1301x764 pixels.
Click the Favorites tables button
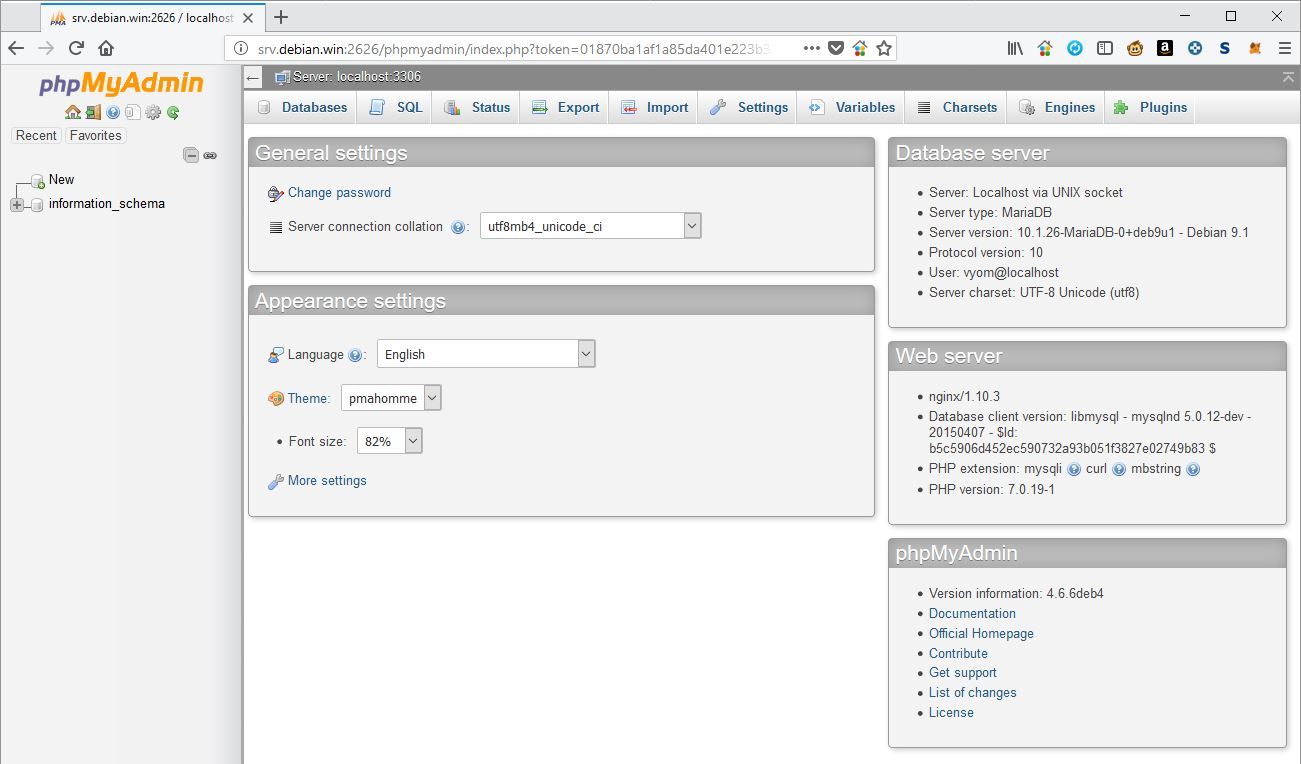point(95,136)
